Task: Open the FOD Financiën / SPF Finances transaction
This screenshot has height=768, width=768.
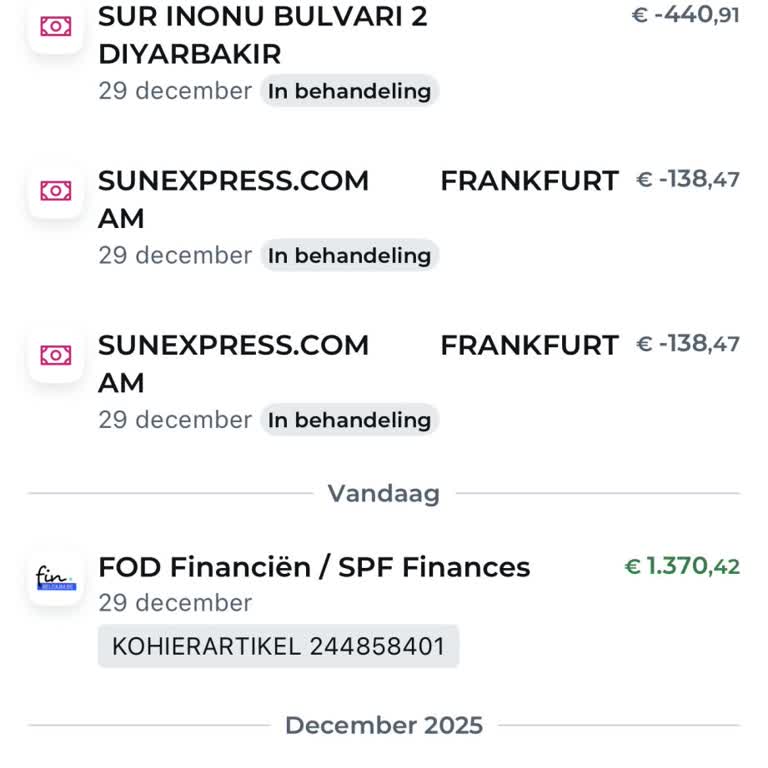Action: click(314, 567)
